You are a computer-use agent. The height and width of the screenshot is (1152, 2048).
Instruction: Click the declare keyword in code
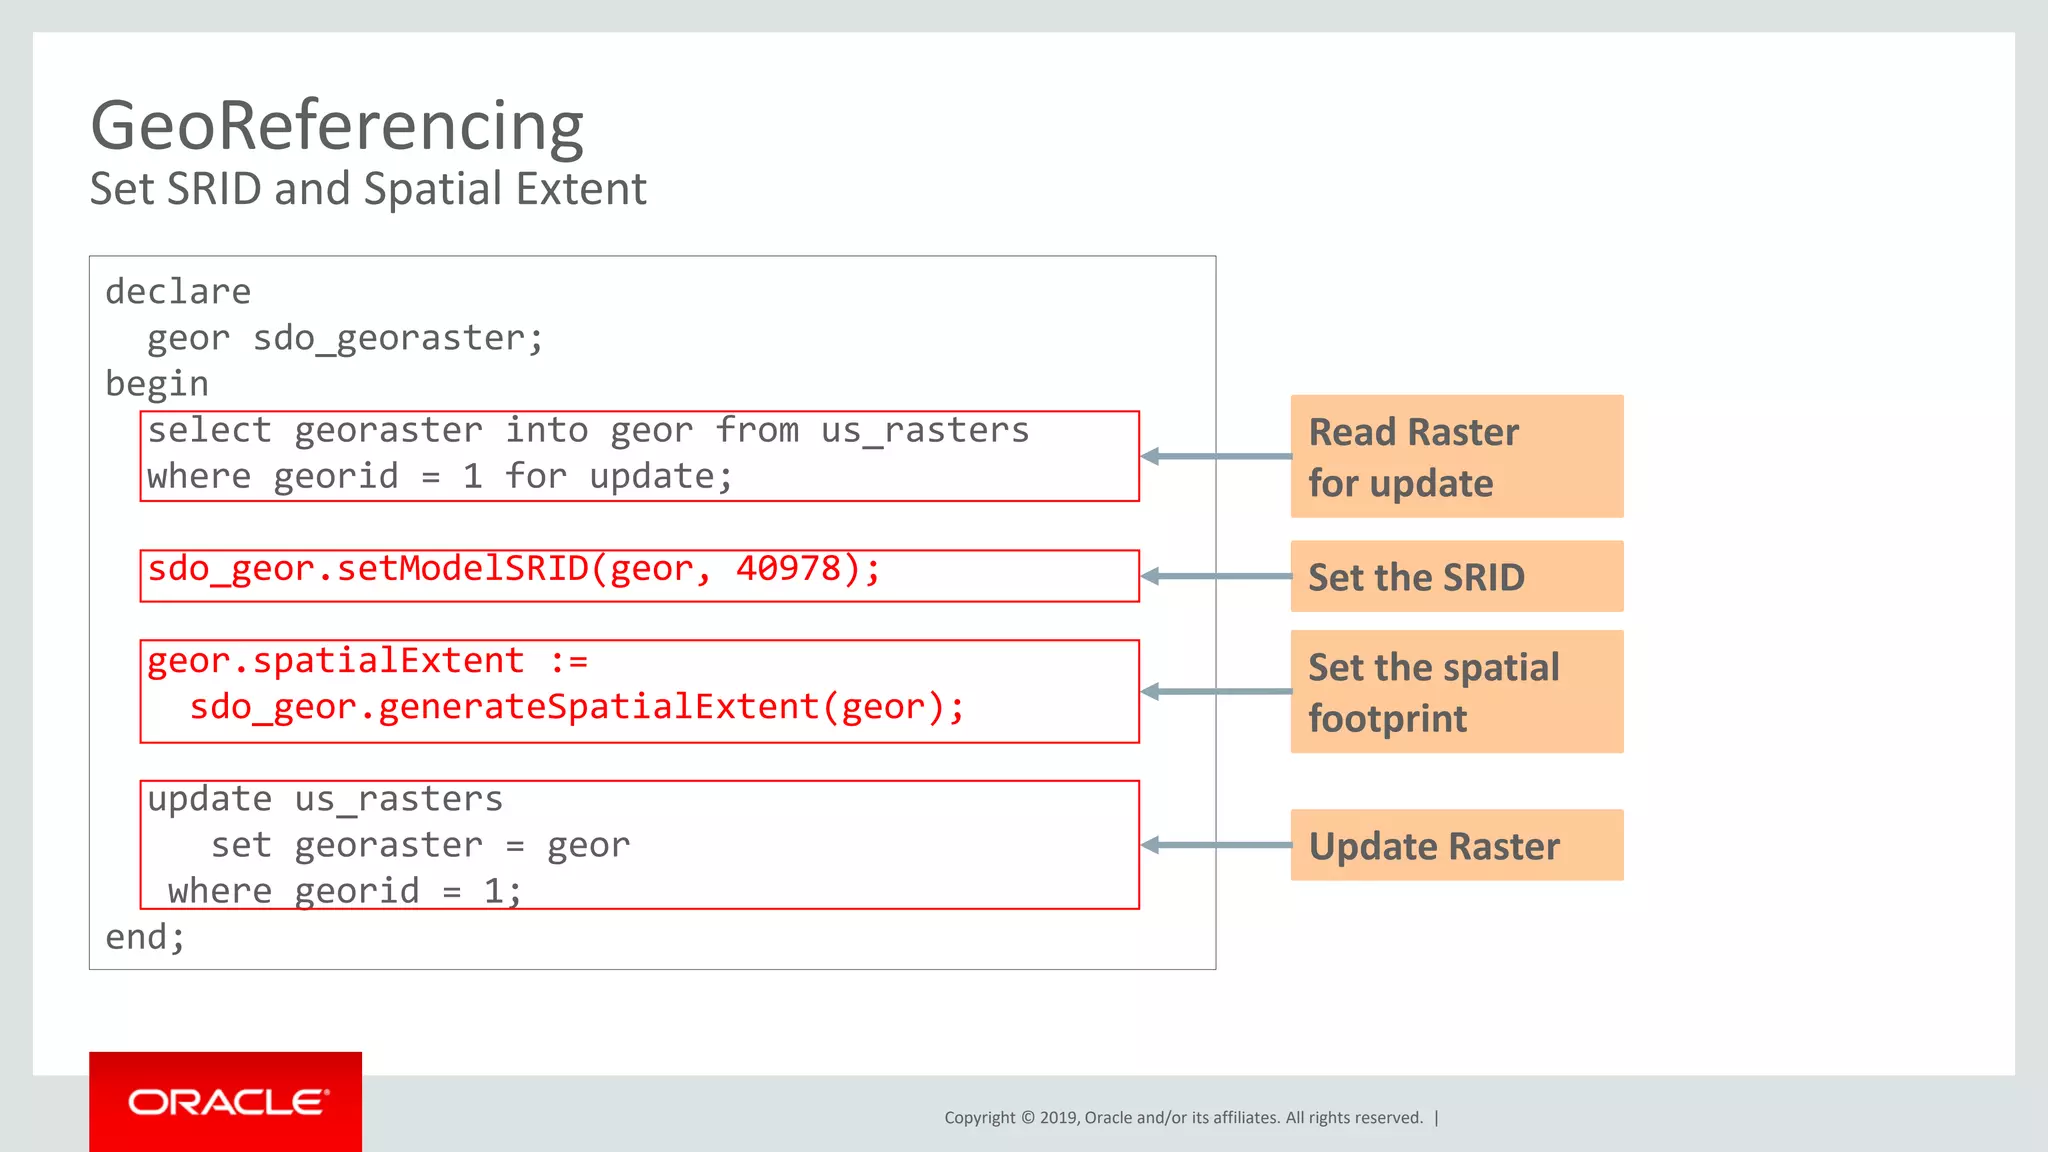(178, 292)
